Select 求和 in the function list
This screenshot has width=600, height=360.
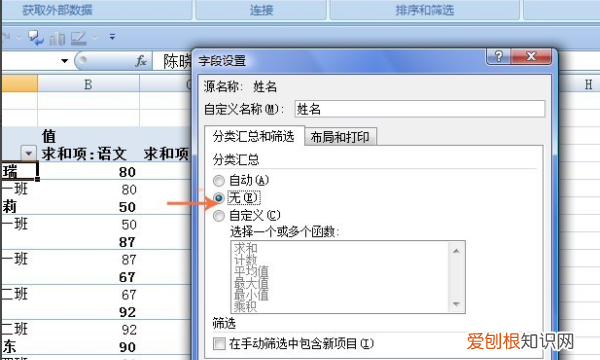pos(245,248)
